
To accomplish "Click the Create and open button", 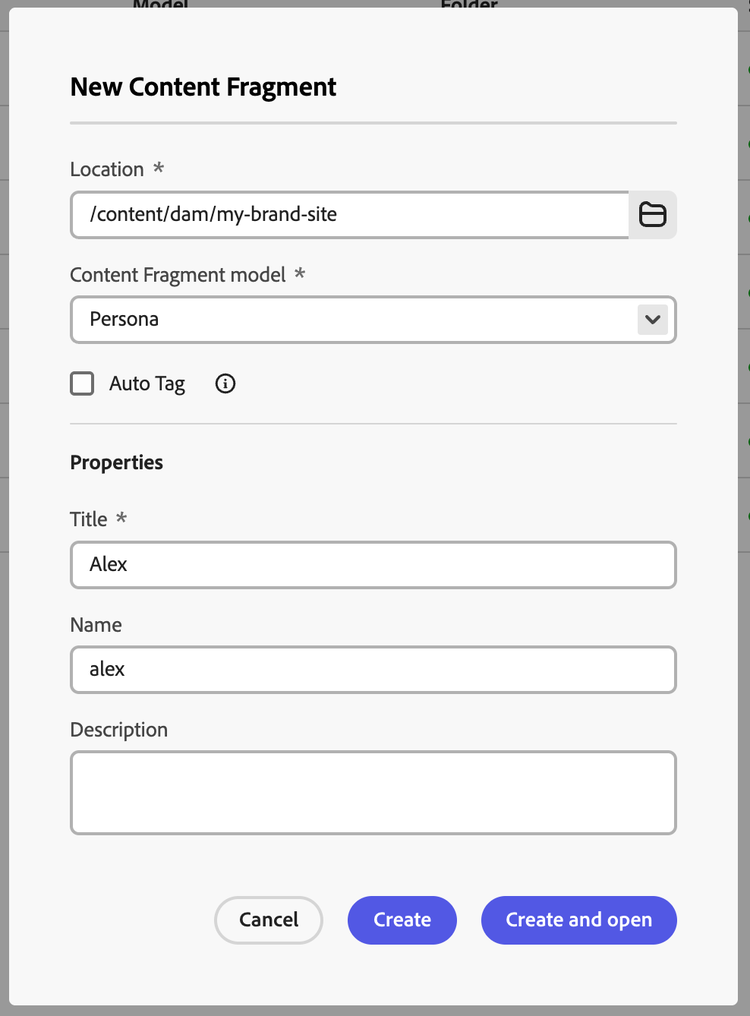I will (x=578, y=920).
